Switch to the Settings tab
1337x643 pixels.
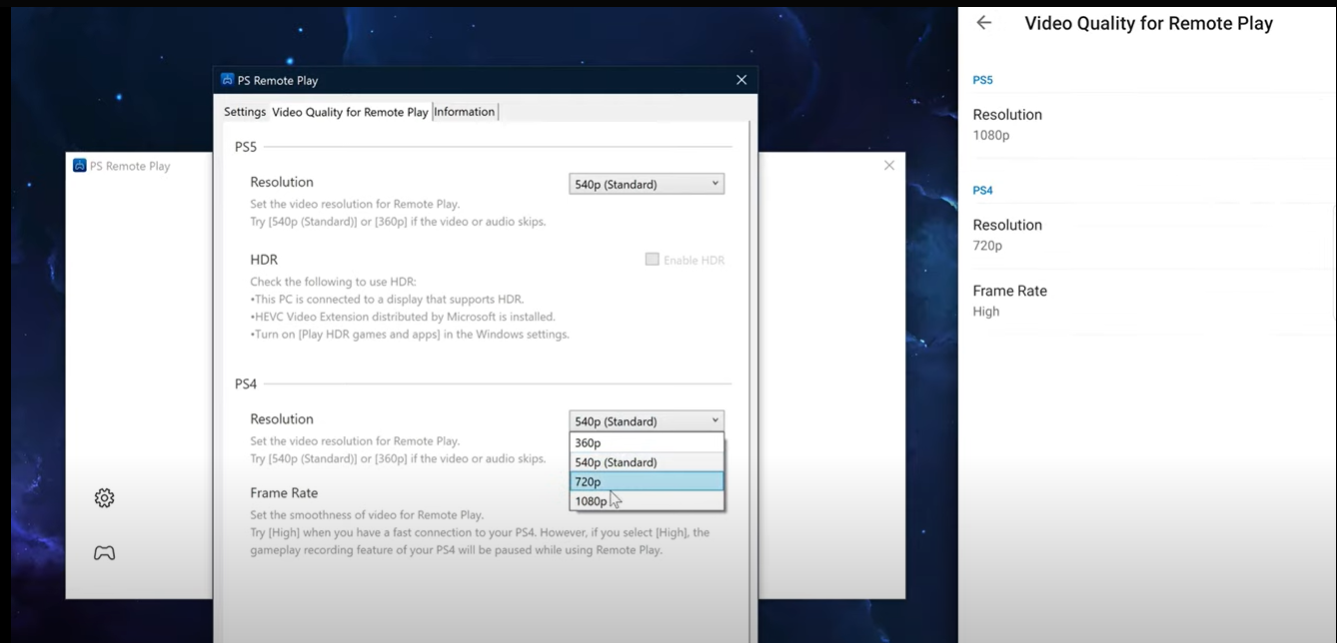(245, 112)
